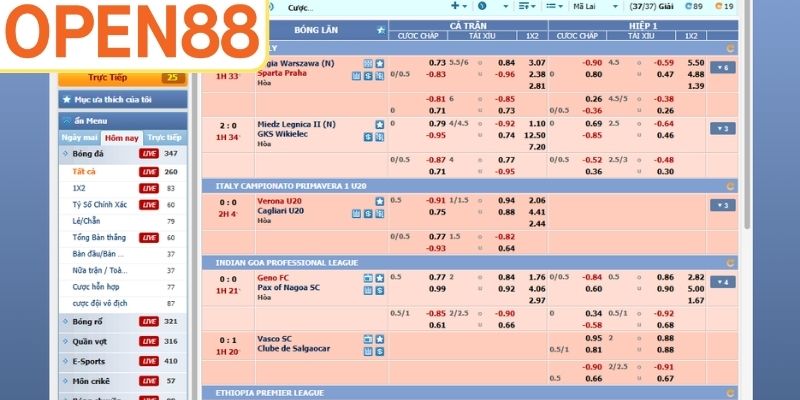
Task: Open the Tỷ Số Chính Xác bet type
Action: coord(99,204)
